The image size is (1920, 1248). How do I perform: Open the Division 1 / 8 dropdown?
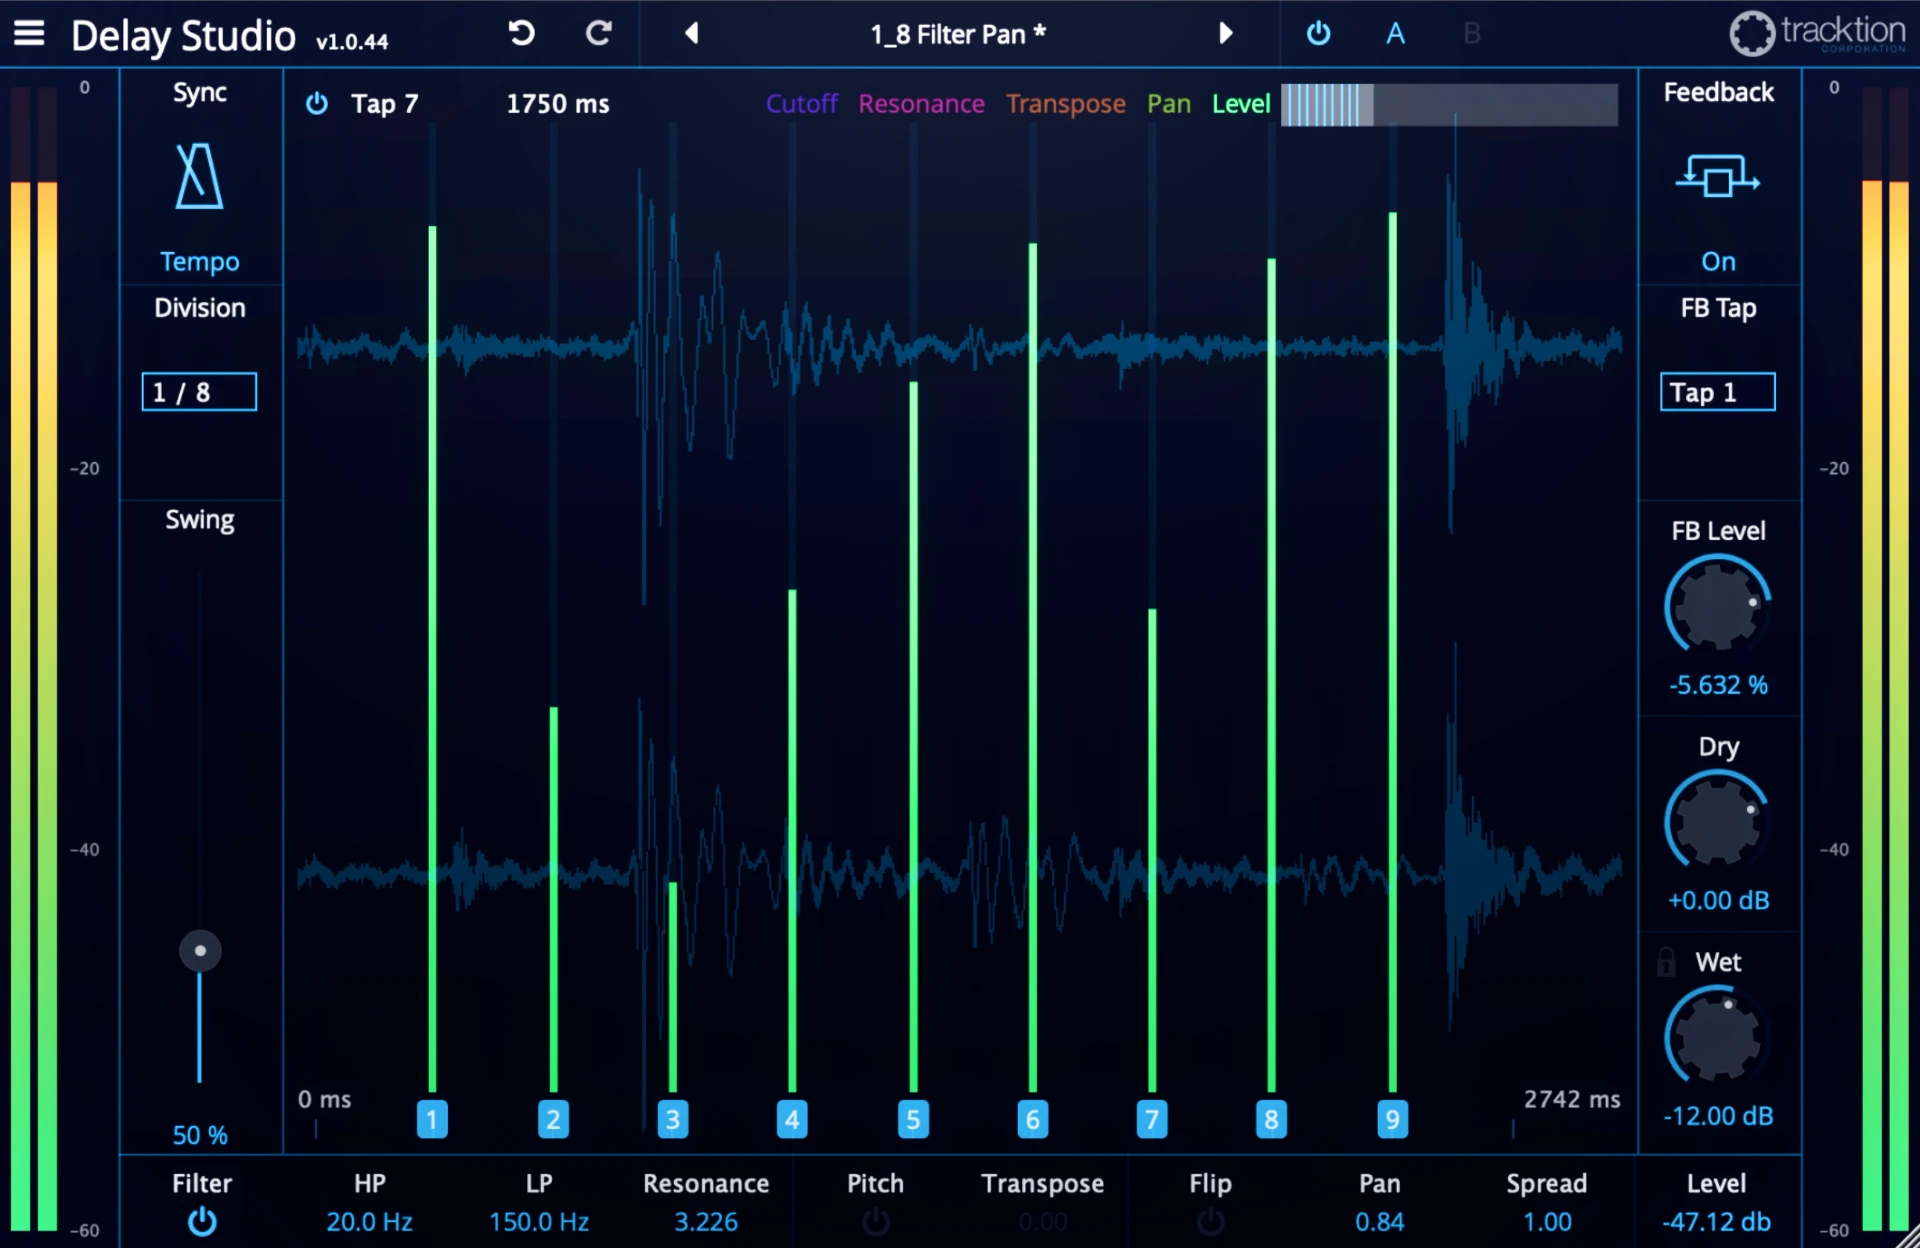coord(199,392)
